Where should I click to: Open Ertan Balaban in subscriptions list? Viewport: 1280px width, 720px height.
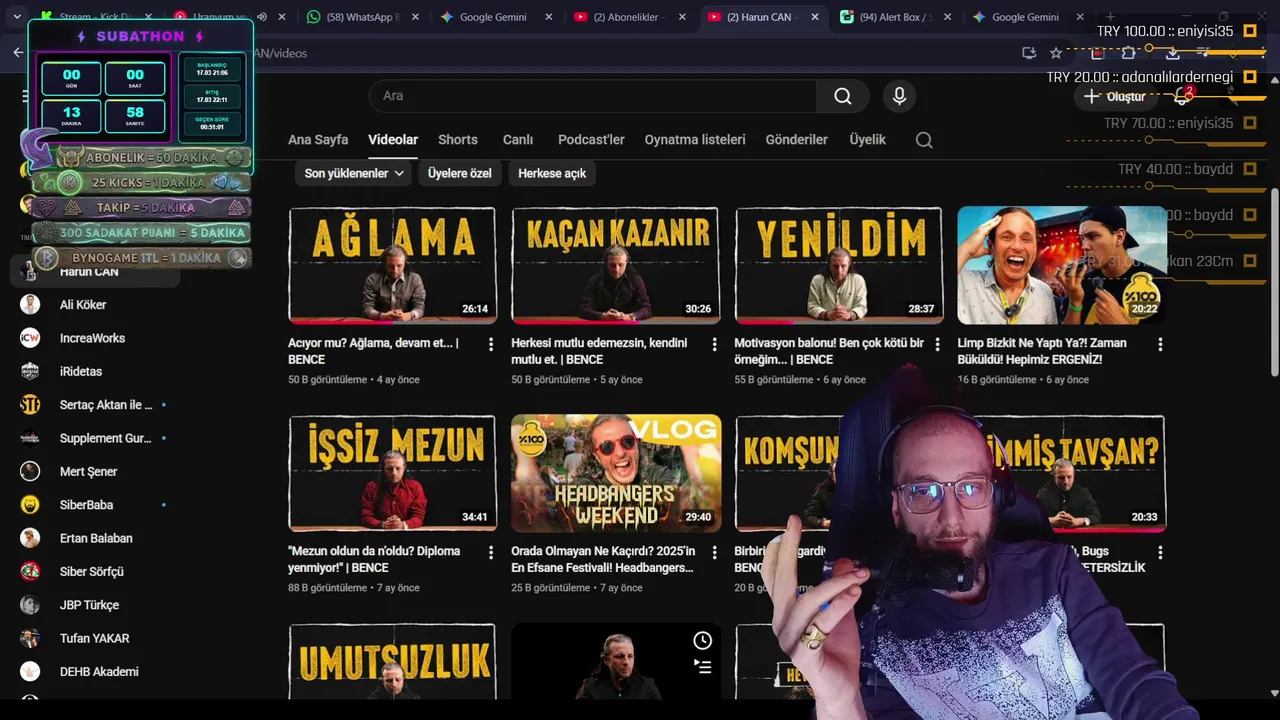point(95,538)
